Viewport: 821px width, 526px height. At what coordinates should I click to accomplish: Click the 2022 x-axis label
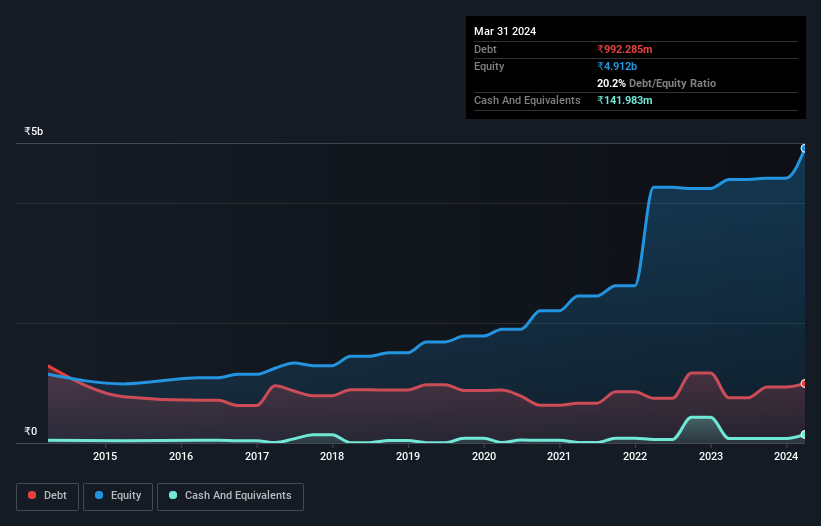[x=635, y=456]
